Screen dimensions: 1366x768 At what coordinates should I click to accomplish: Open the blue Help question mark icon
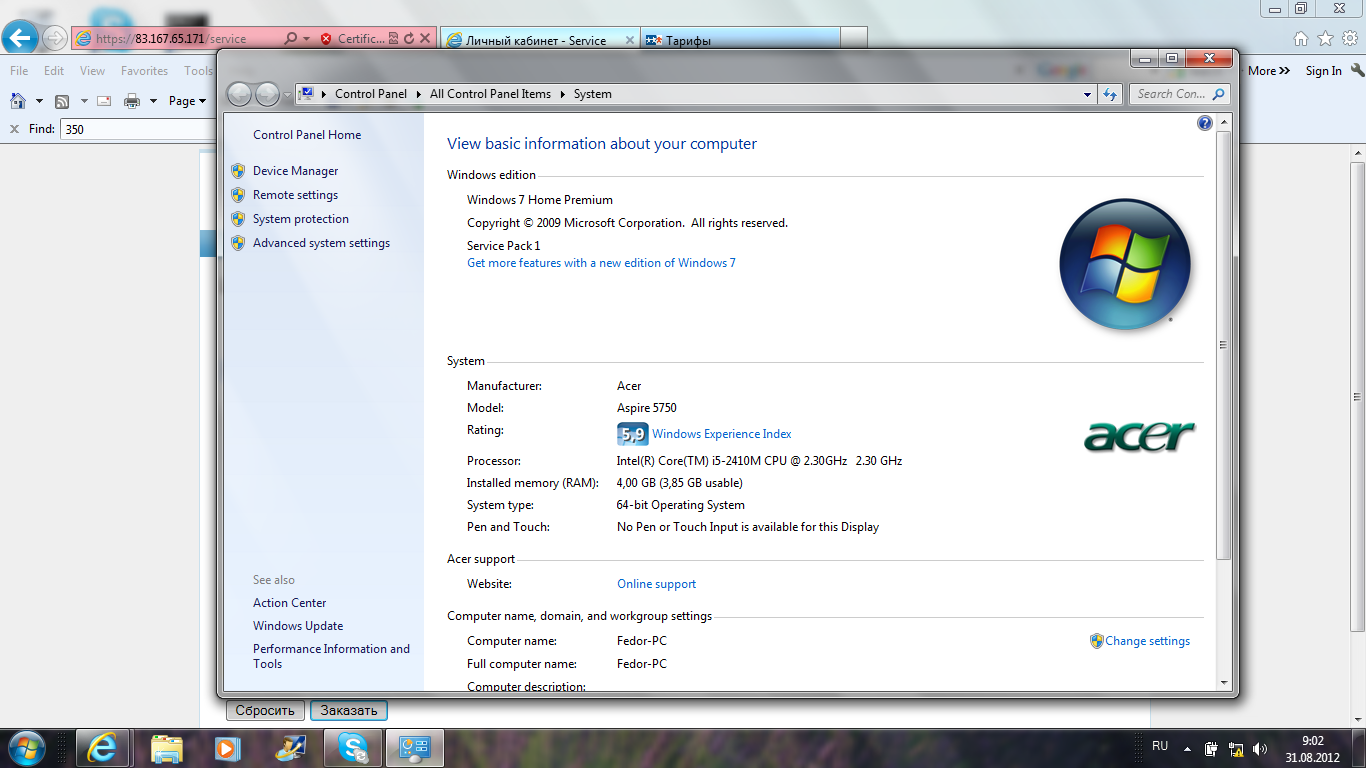(x=1205, y=123)
